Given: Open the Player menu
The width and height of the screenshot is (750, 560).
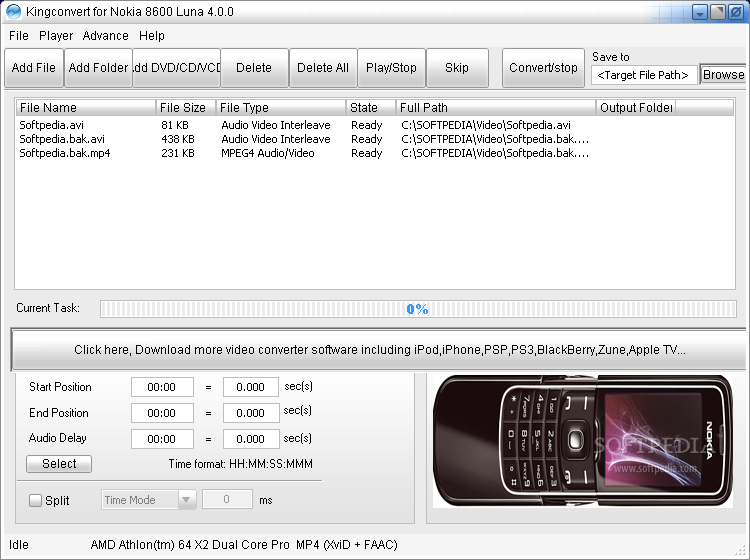Looking at the screenshot, I should click(56, 36).
